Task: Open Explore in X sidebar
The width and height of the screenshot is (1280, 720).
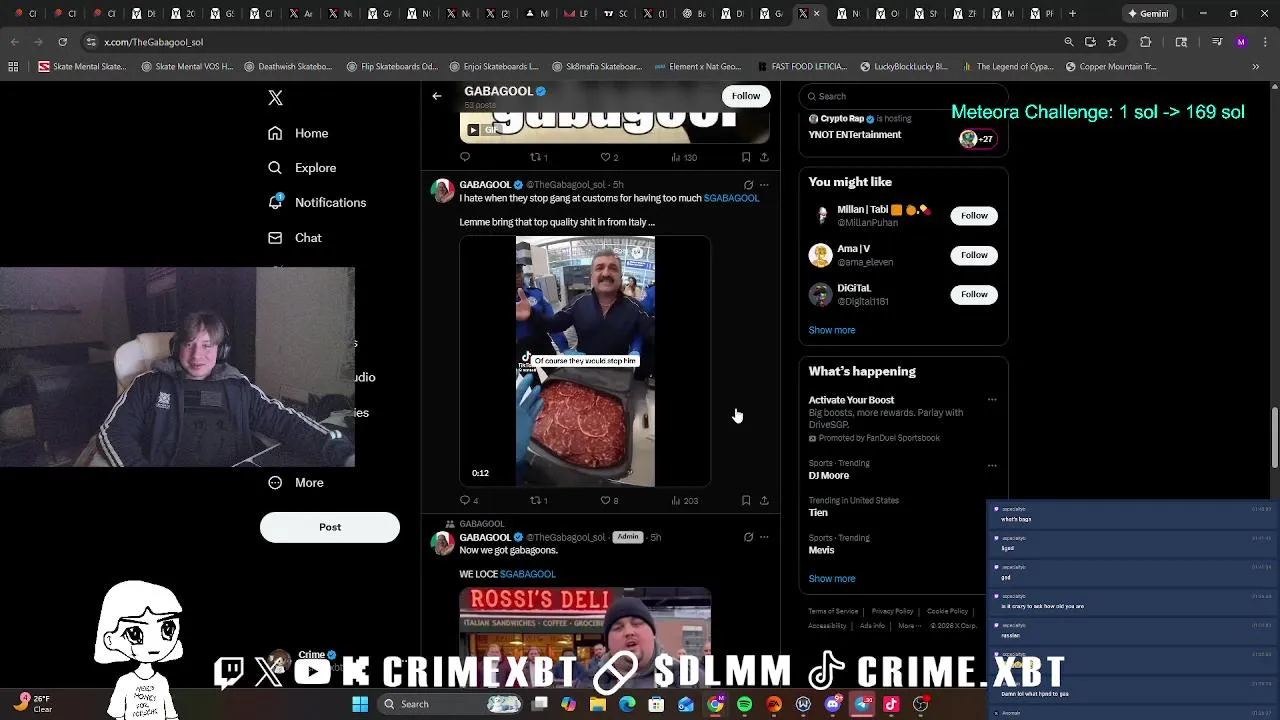Action: (x=302, y=168)
